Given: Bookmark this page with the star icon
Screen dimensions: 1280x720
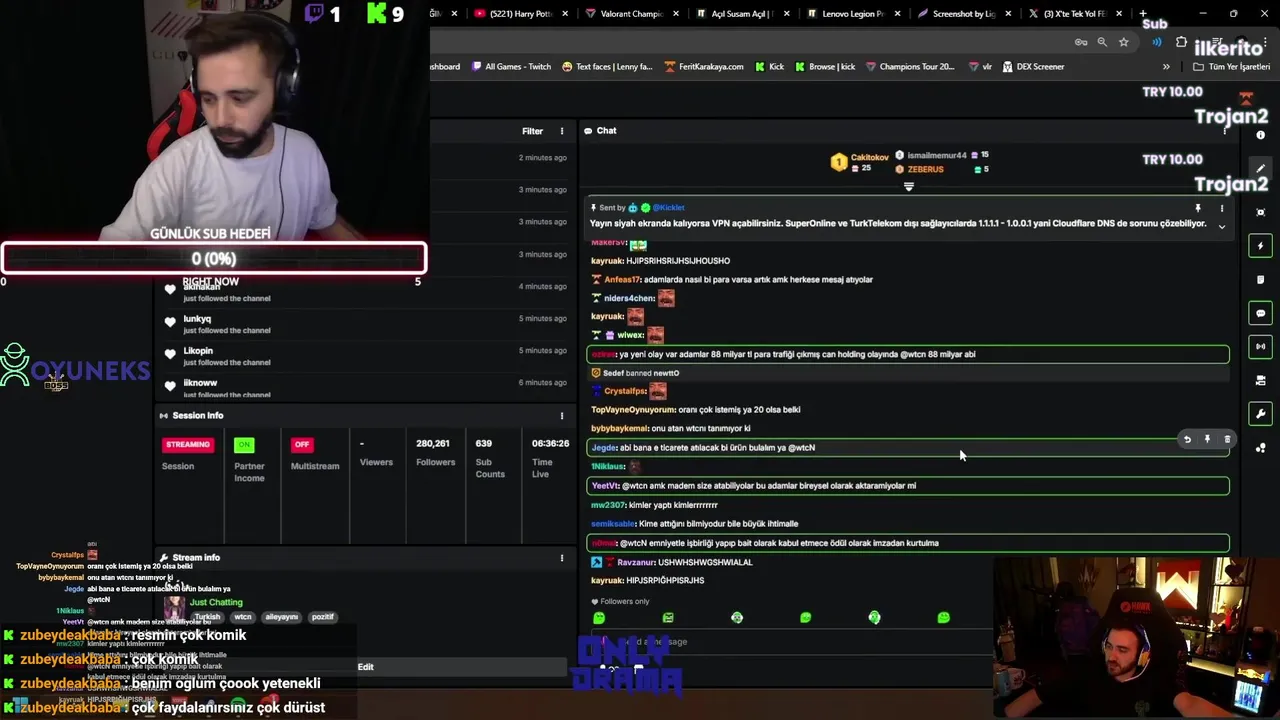Looking at the screenshot, I should (1124, 42).
